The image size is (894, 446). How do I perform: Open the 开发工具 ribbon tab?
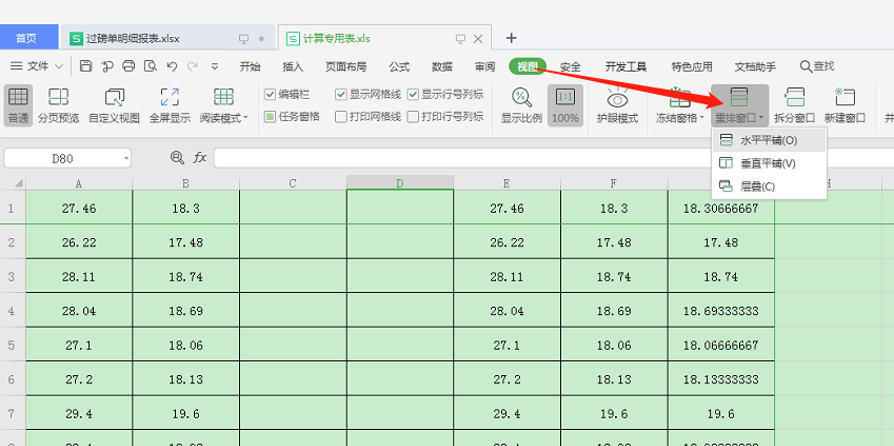625,67
